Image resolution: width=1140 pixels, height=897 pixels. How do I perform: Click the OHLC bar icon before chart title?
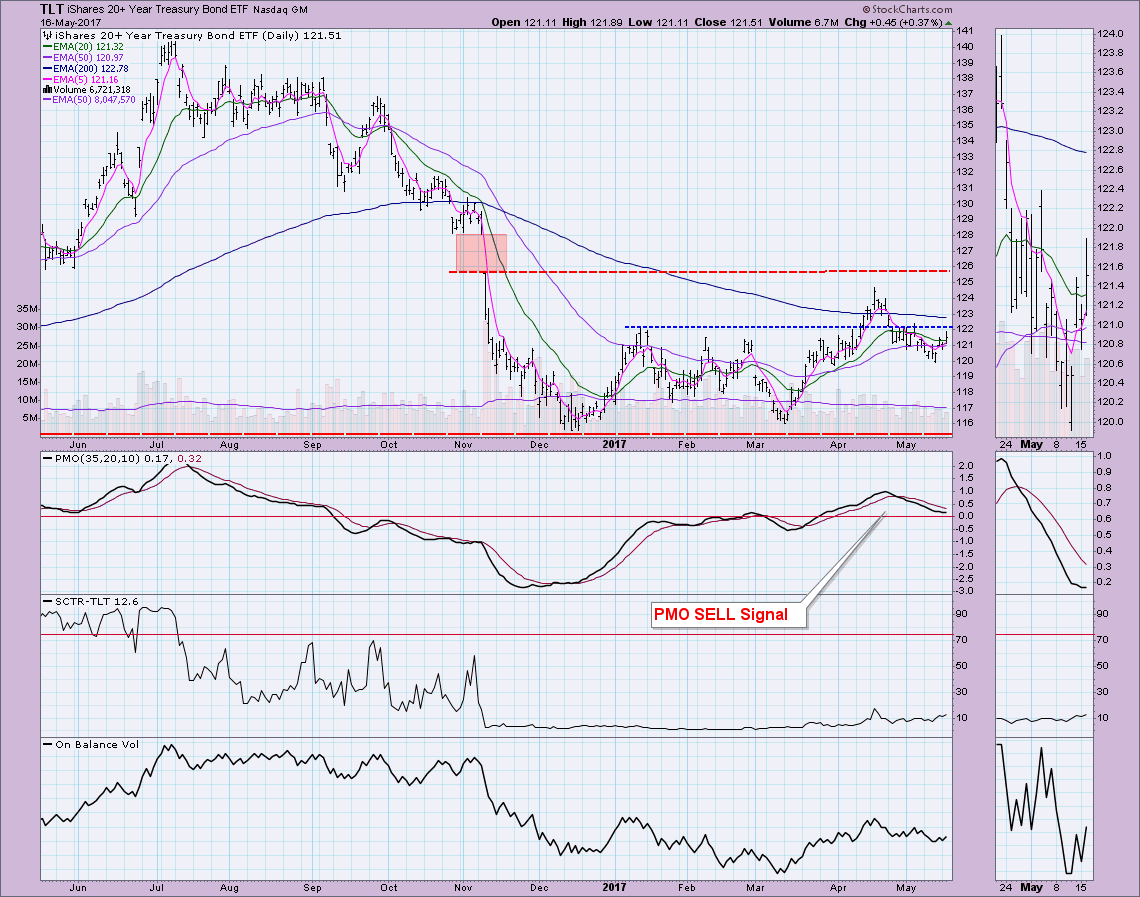(47, 35)
